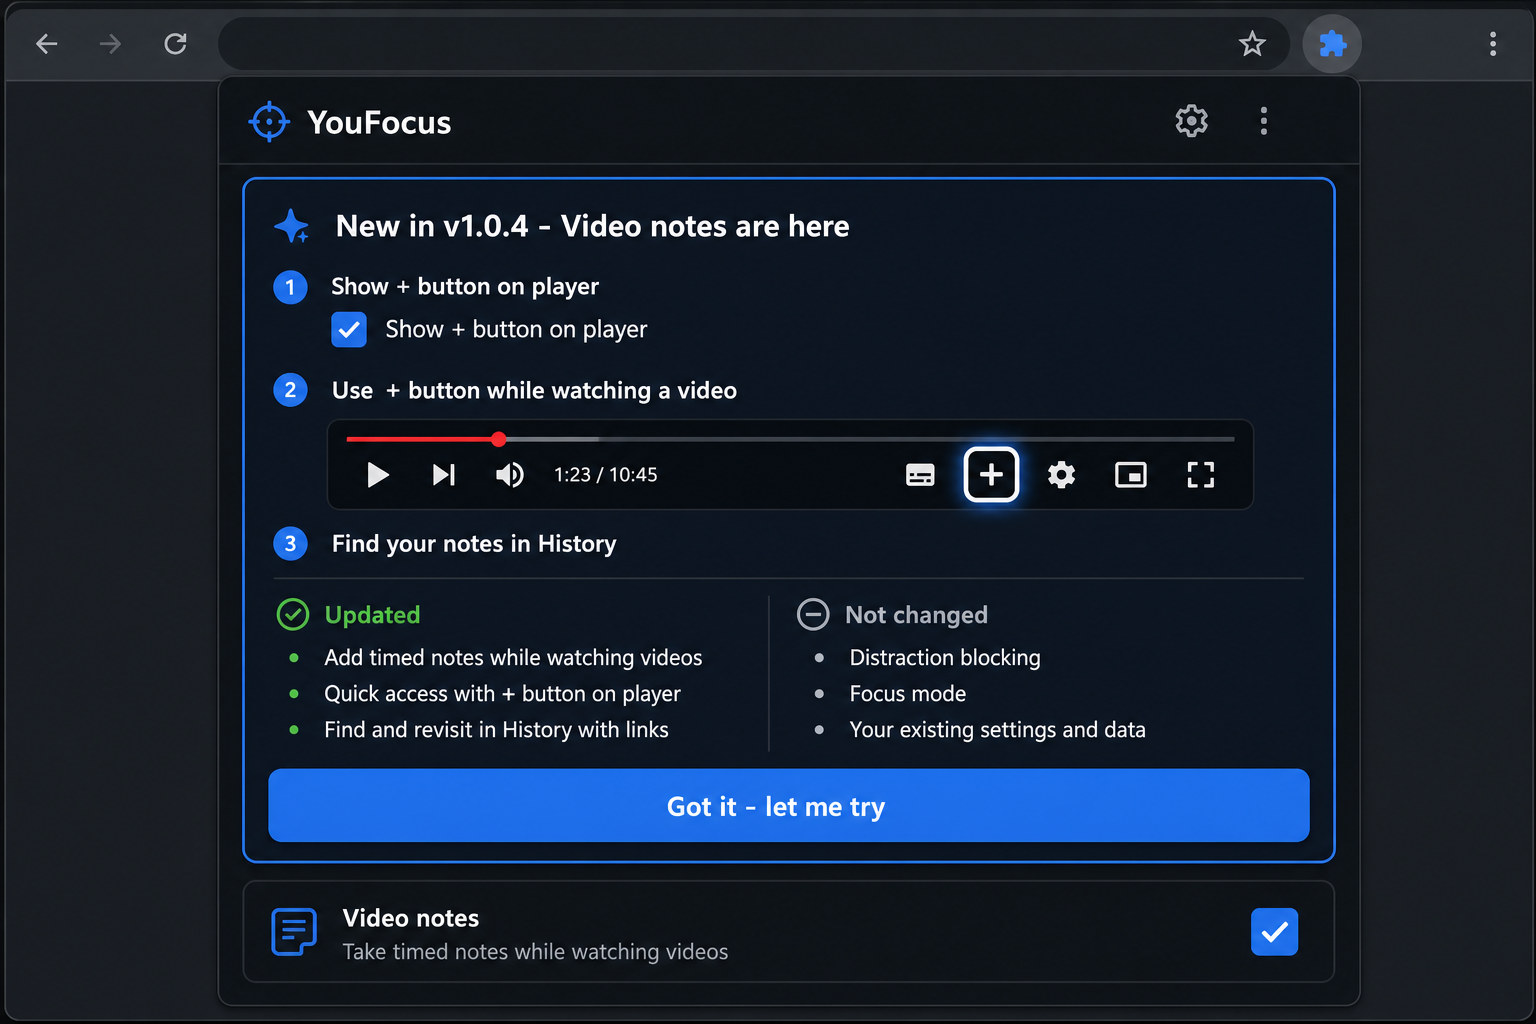1536x1024 pixels.
Task: Click the browser address bar
Action: click(755, 44)
